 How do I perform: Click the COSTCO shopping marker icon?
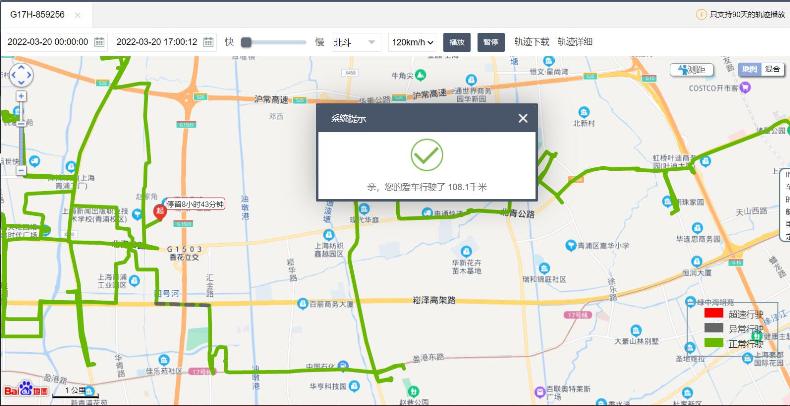[x=745, y=88]
